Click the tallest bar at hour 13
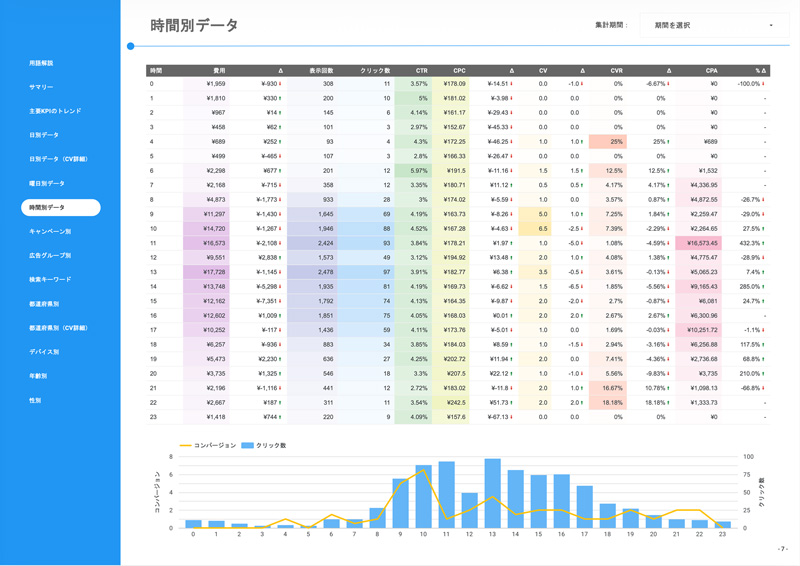800x566 pixels. 492,493
